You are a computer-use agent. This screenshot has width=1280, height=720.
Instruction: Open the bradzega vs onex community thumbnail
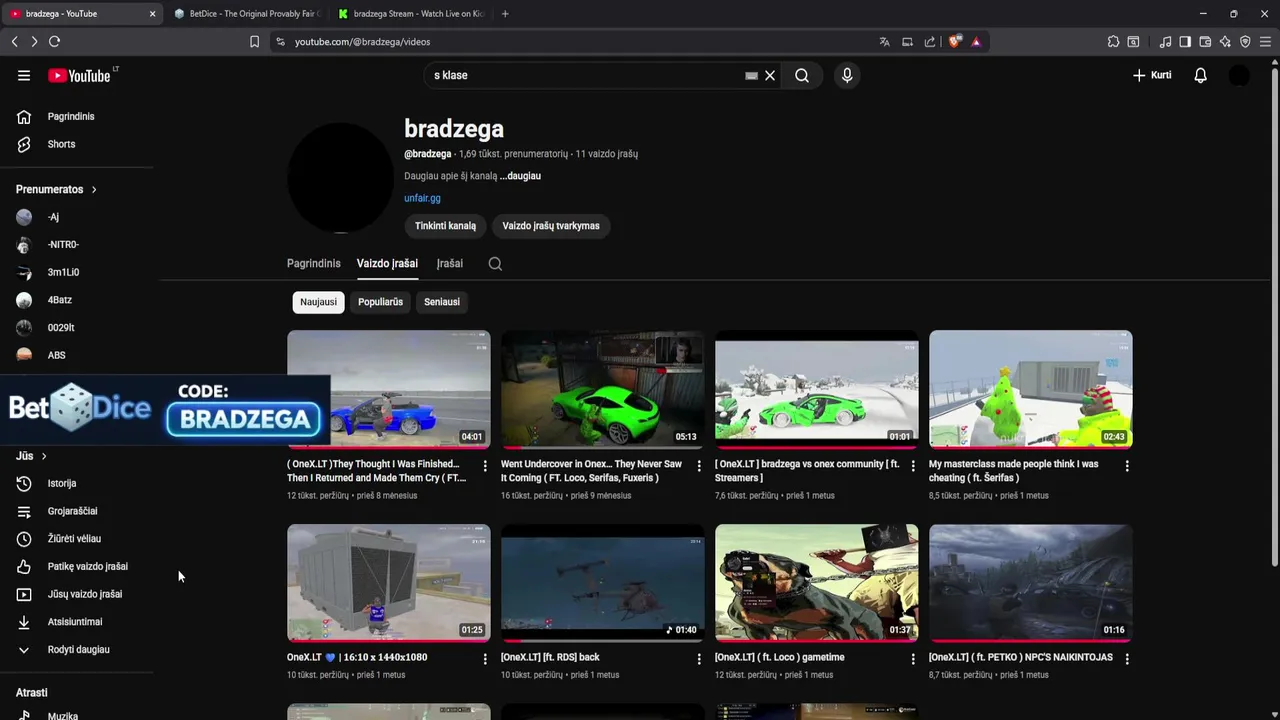coord(816,388)
